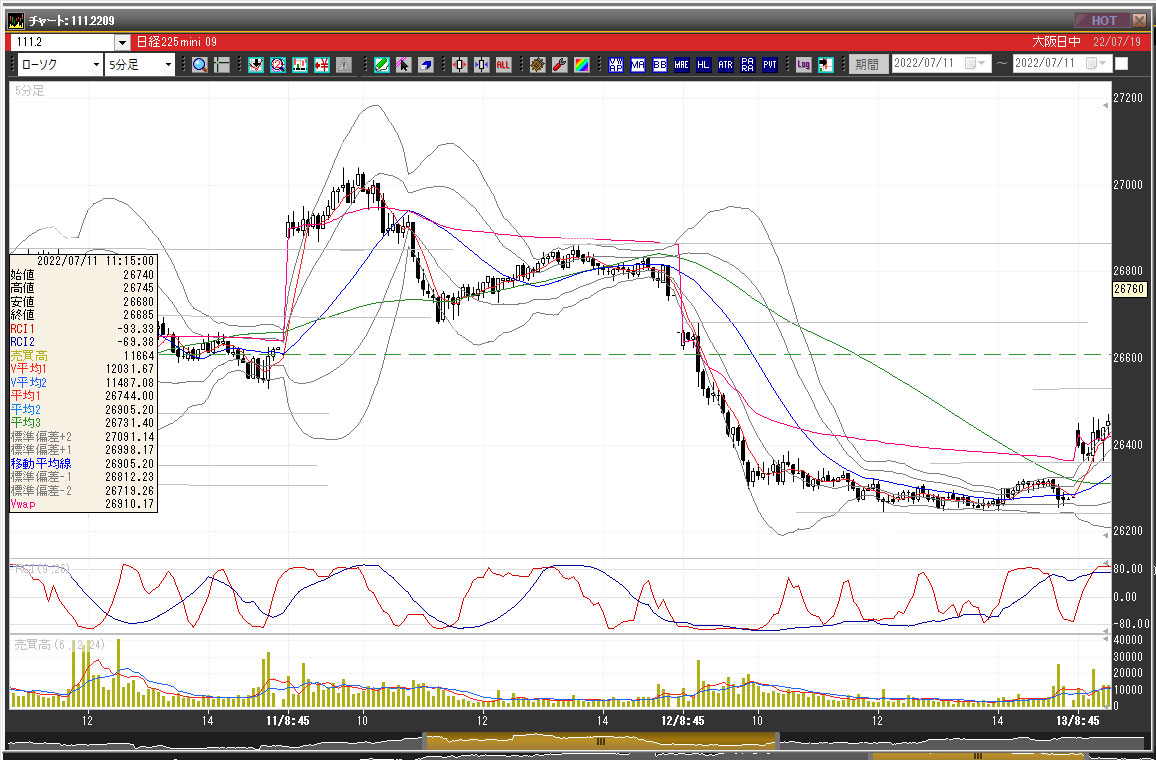The height and width of the screenshot is (760, 1156).
Task: Open the start date calendar dropdown
Action: [976, 64]
